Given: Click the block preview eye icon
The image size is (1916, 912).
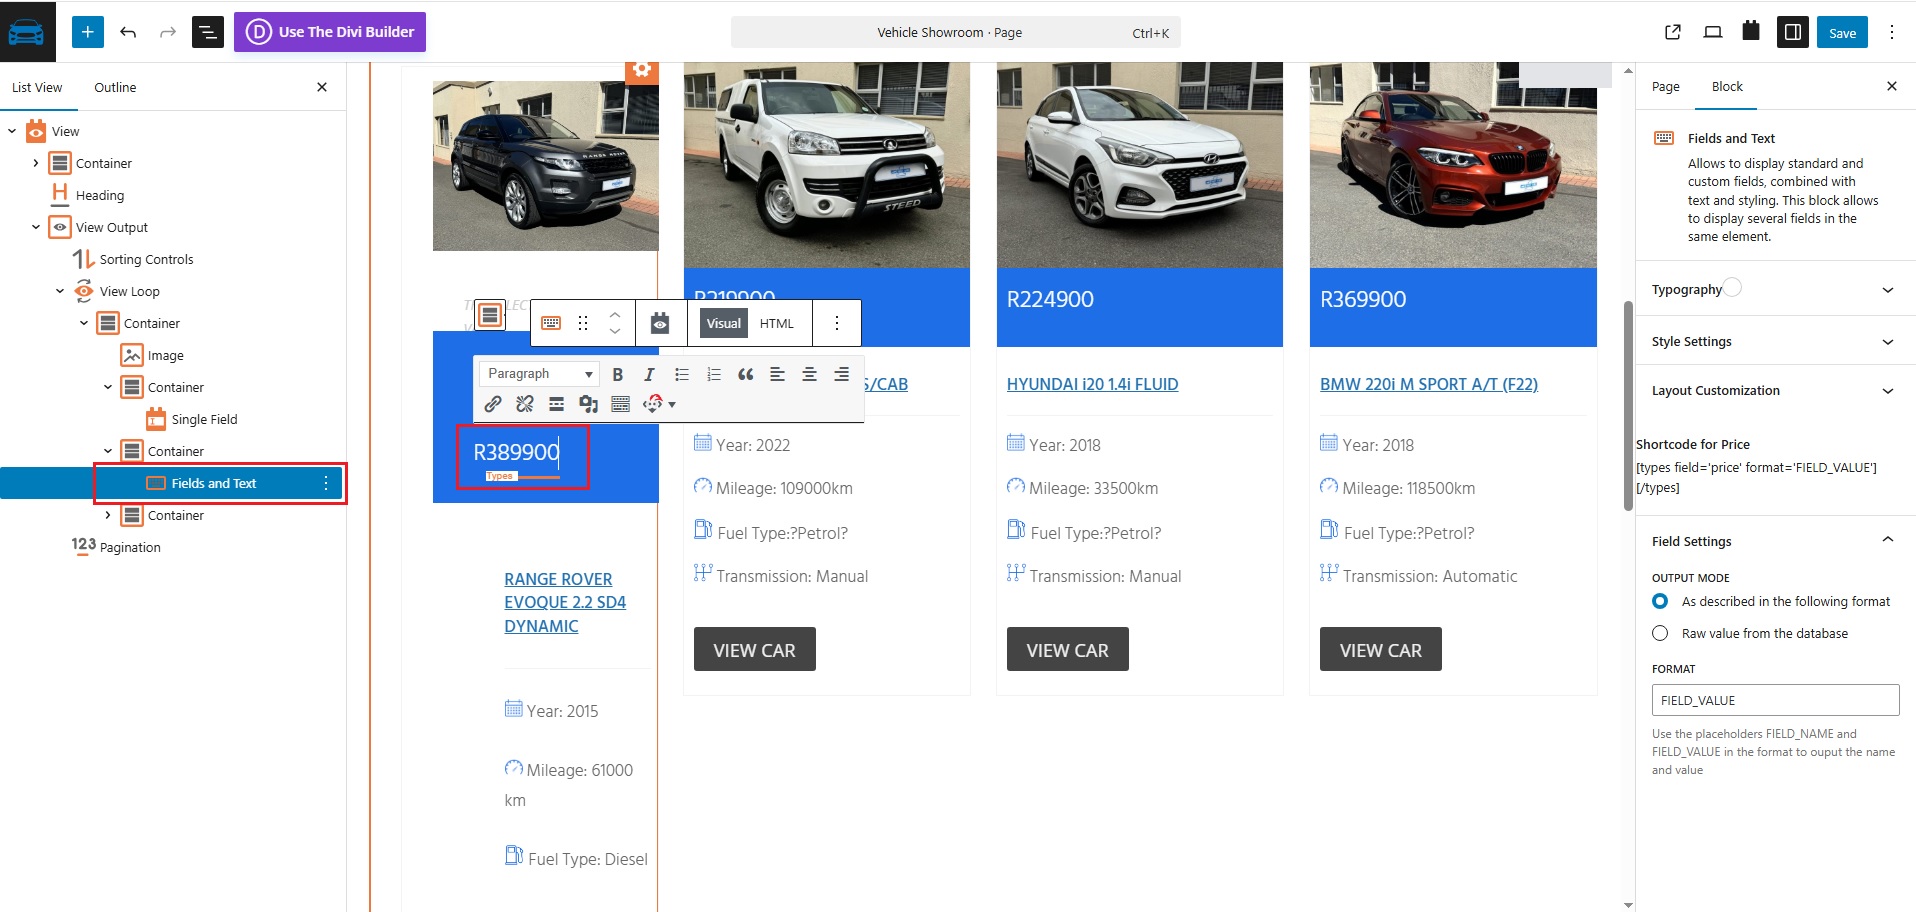Looking at the screenshot, I should 660,323.
